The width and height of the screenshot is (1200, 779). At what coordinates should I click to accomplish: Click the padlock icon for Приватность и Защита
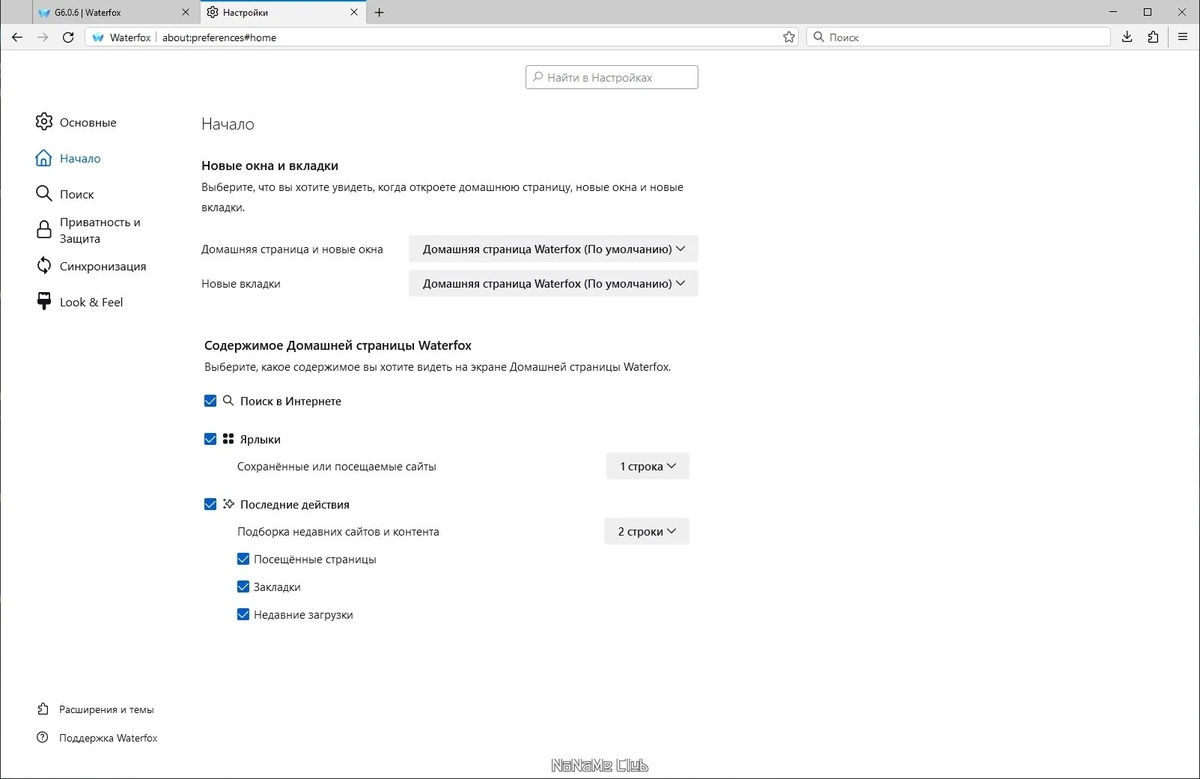tap(44, 230)
